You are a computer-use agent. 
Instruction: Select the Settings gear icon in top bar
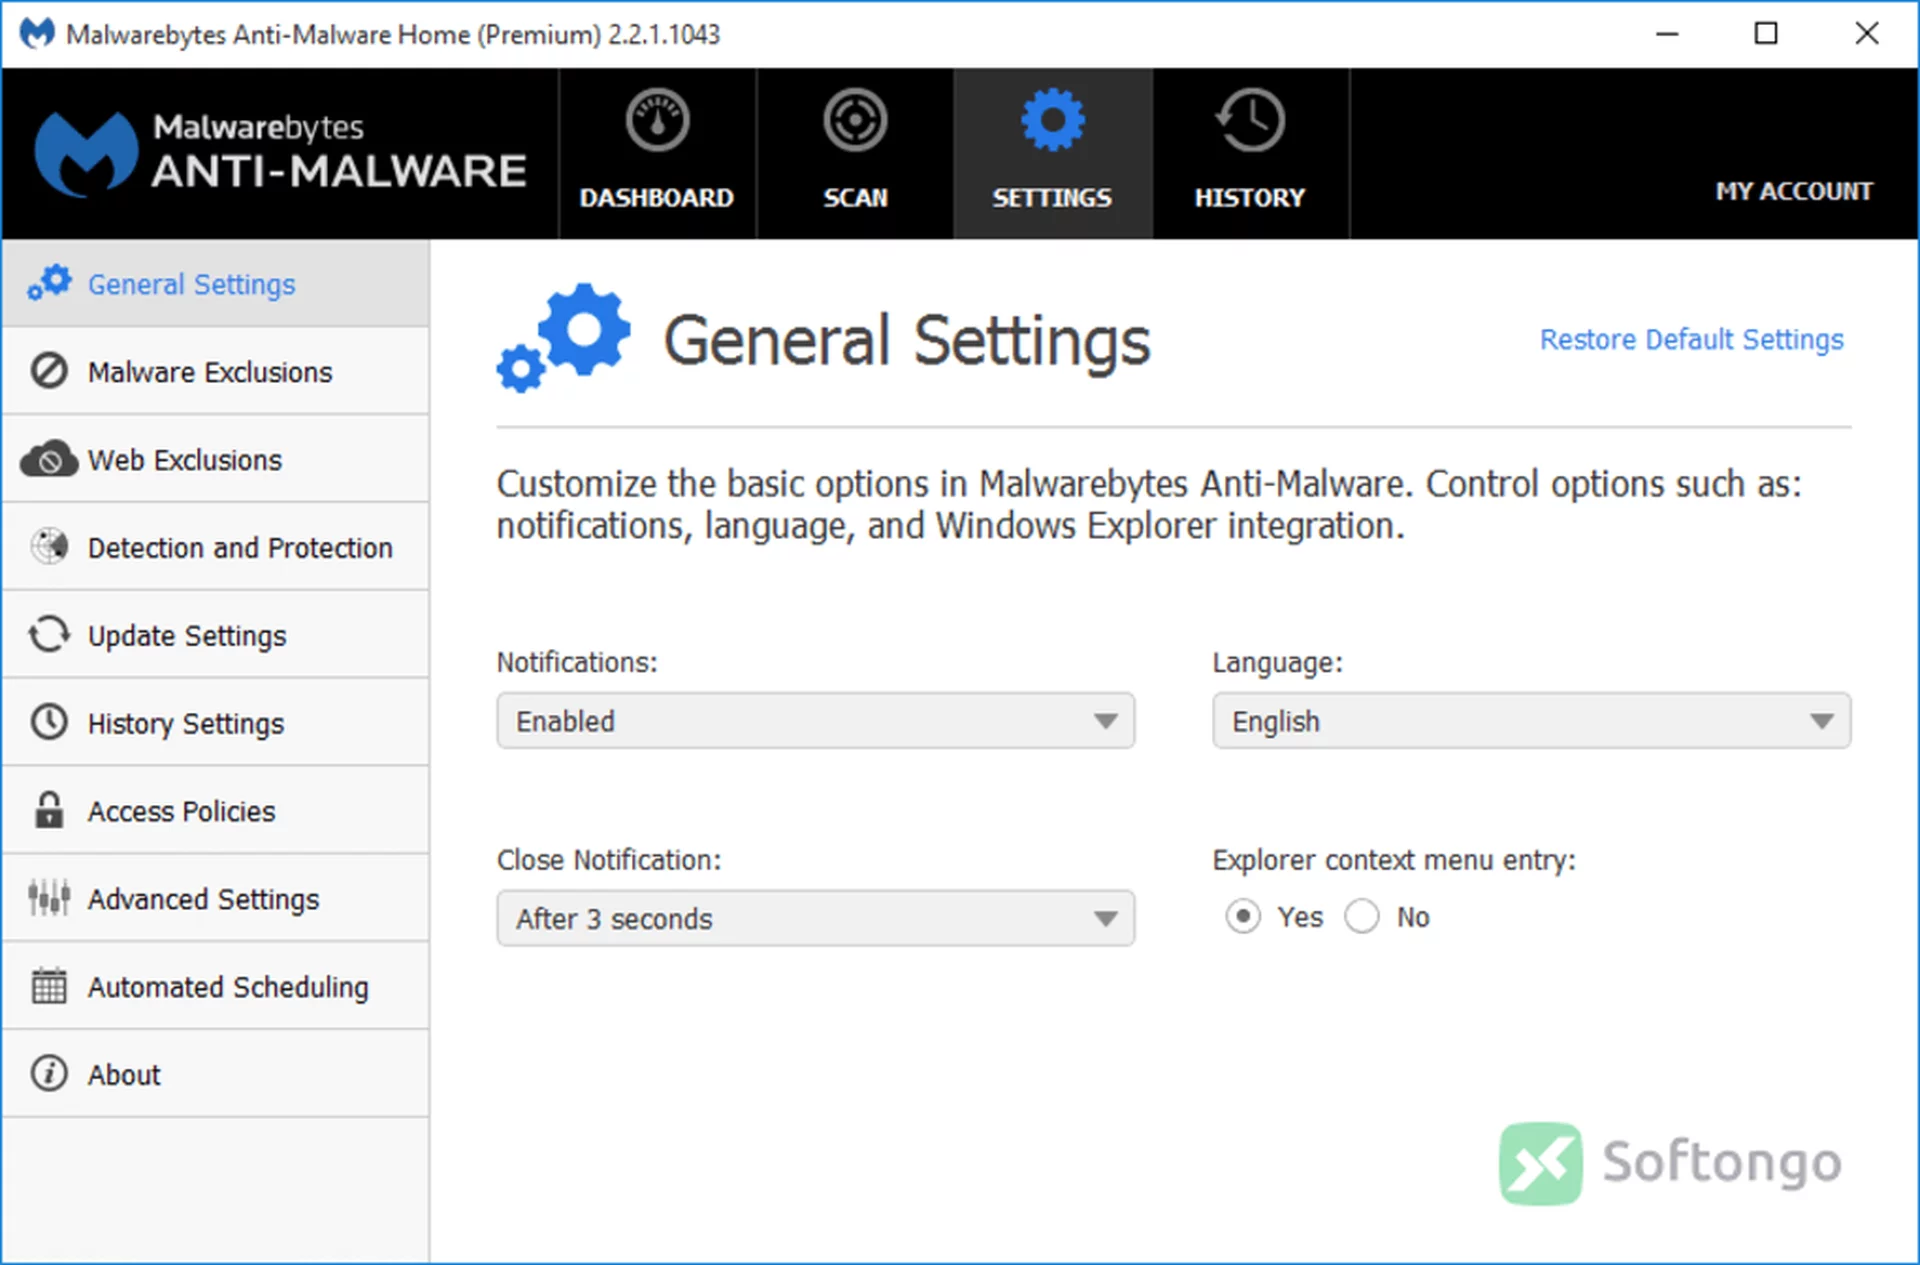pyautogui.click(x=1052, y=120)
